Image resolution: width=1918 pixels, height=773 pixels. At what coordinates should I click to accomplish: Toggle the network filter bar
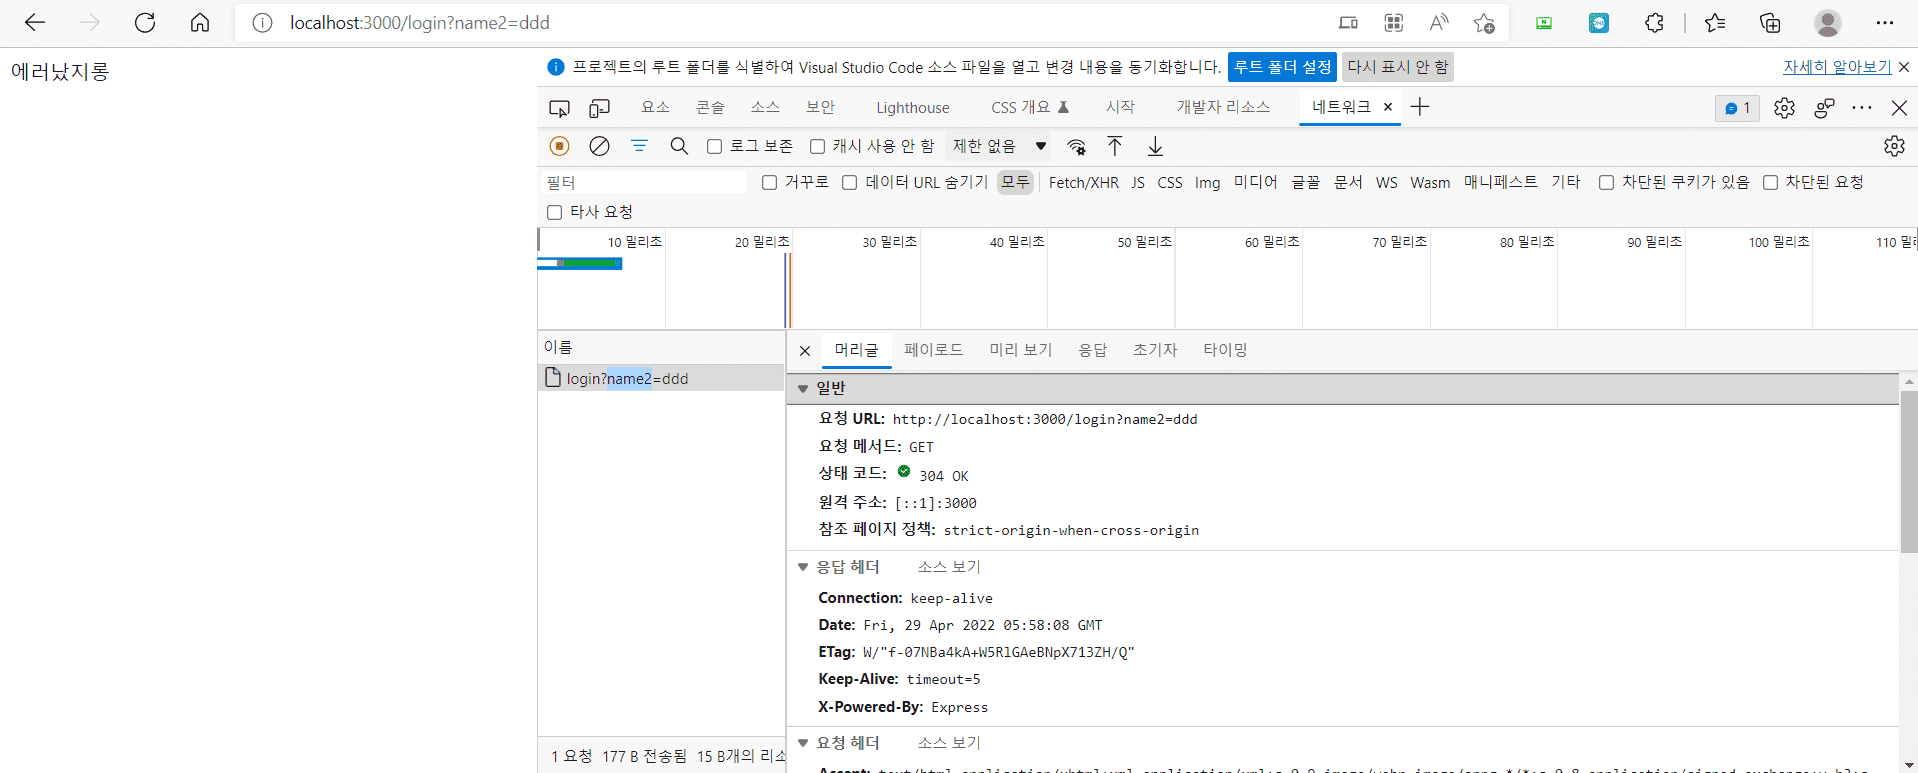pyautogui.click(x=639, y=146)
